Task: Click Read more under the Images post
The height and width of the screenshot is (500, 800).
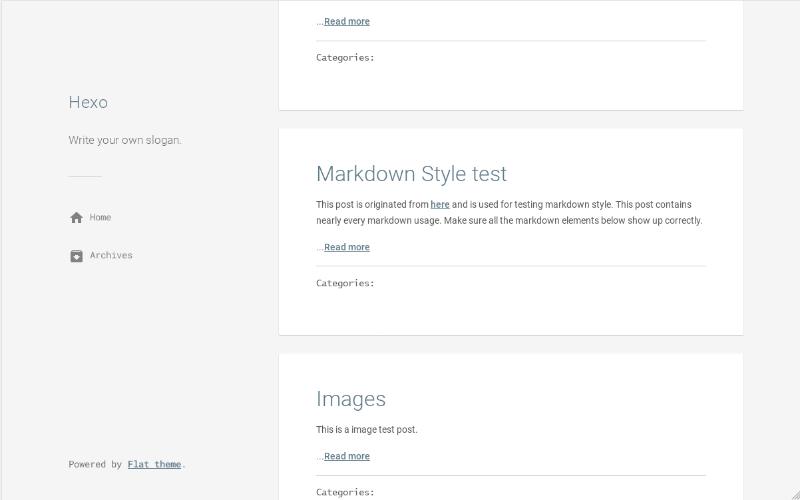Action: click(346, 456)
